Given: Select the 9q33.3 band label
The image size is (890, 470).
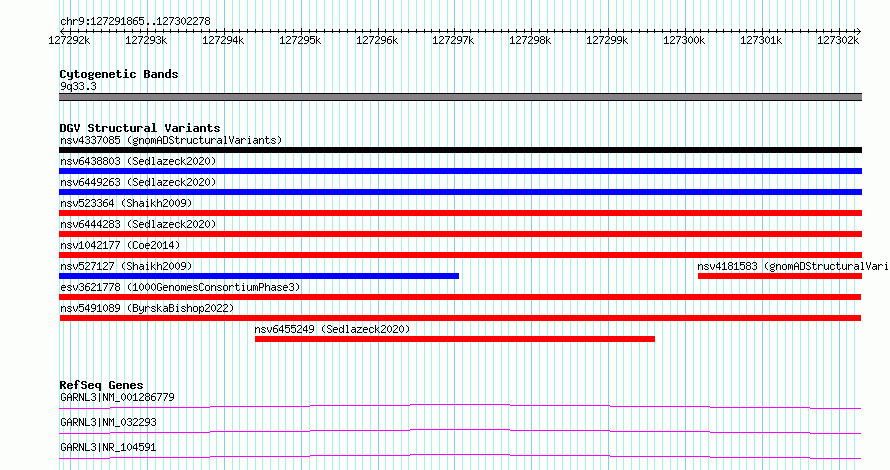Looking at the screenshot, I should click(x=78, y=86).
